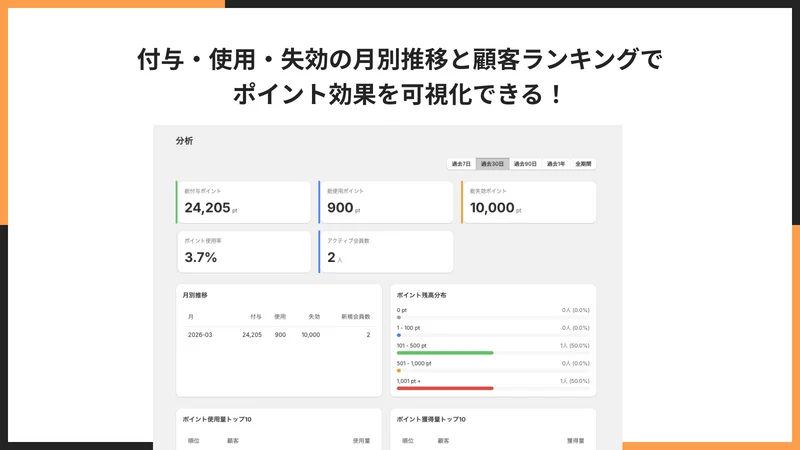800x450 pixels.
Task: Click the 1人 (50.0%) value for 101 - 500 pt
Action: coord(574,345)
